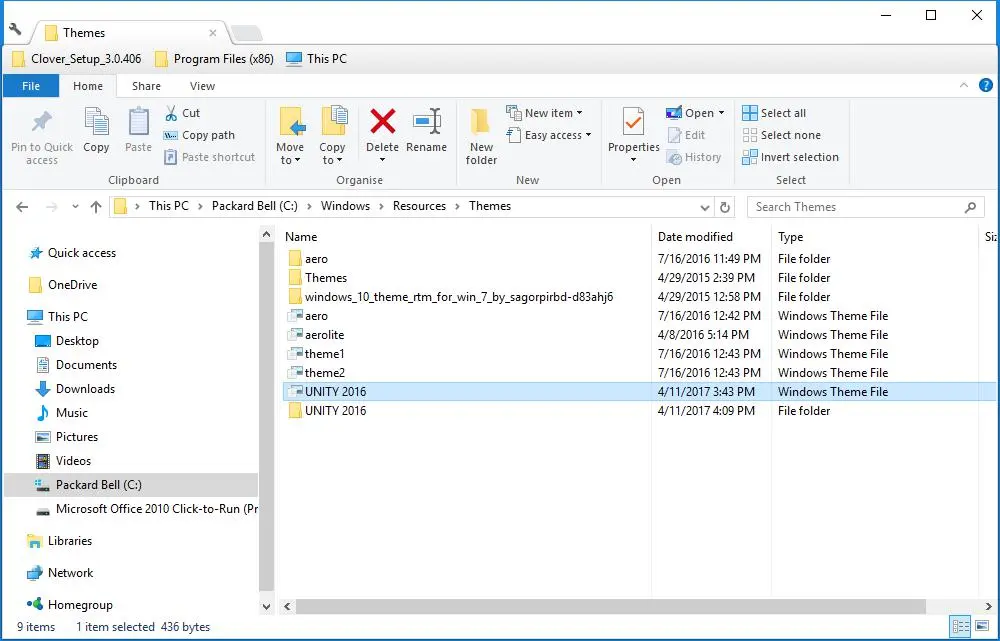Screen dimensions: 1000x641
Task: Rename the selected file
Action: click(x=427, y=130)
